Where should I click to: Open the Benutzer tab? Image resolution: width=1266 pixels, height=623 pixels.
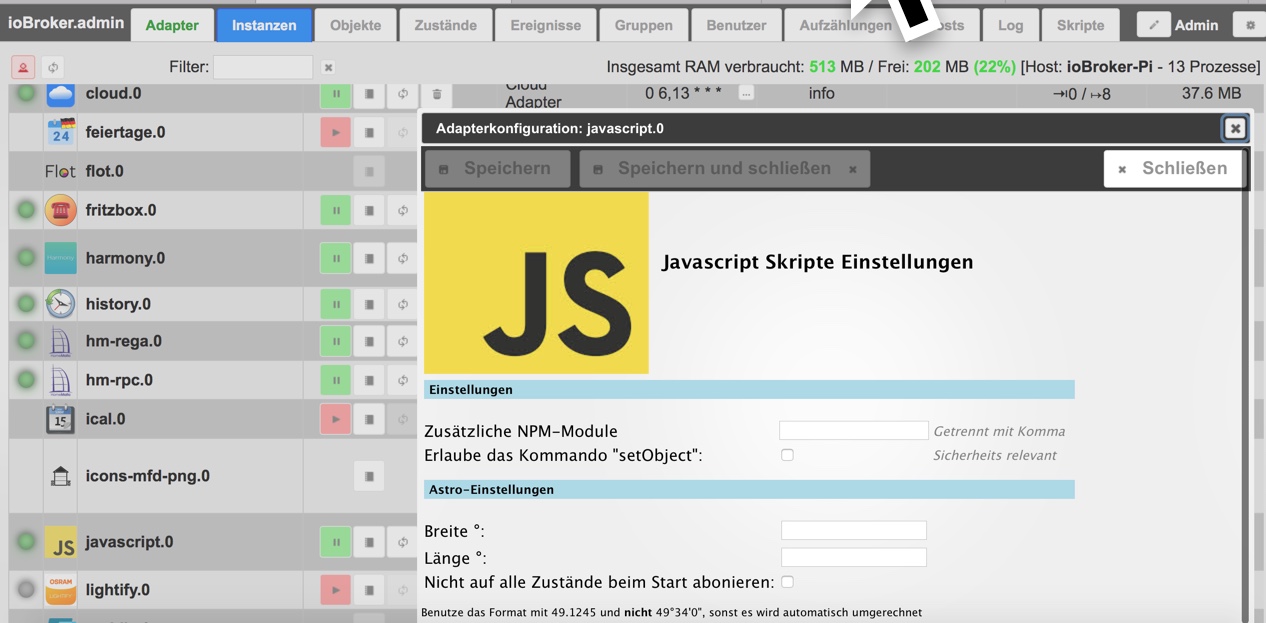pos(736,25)
